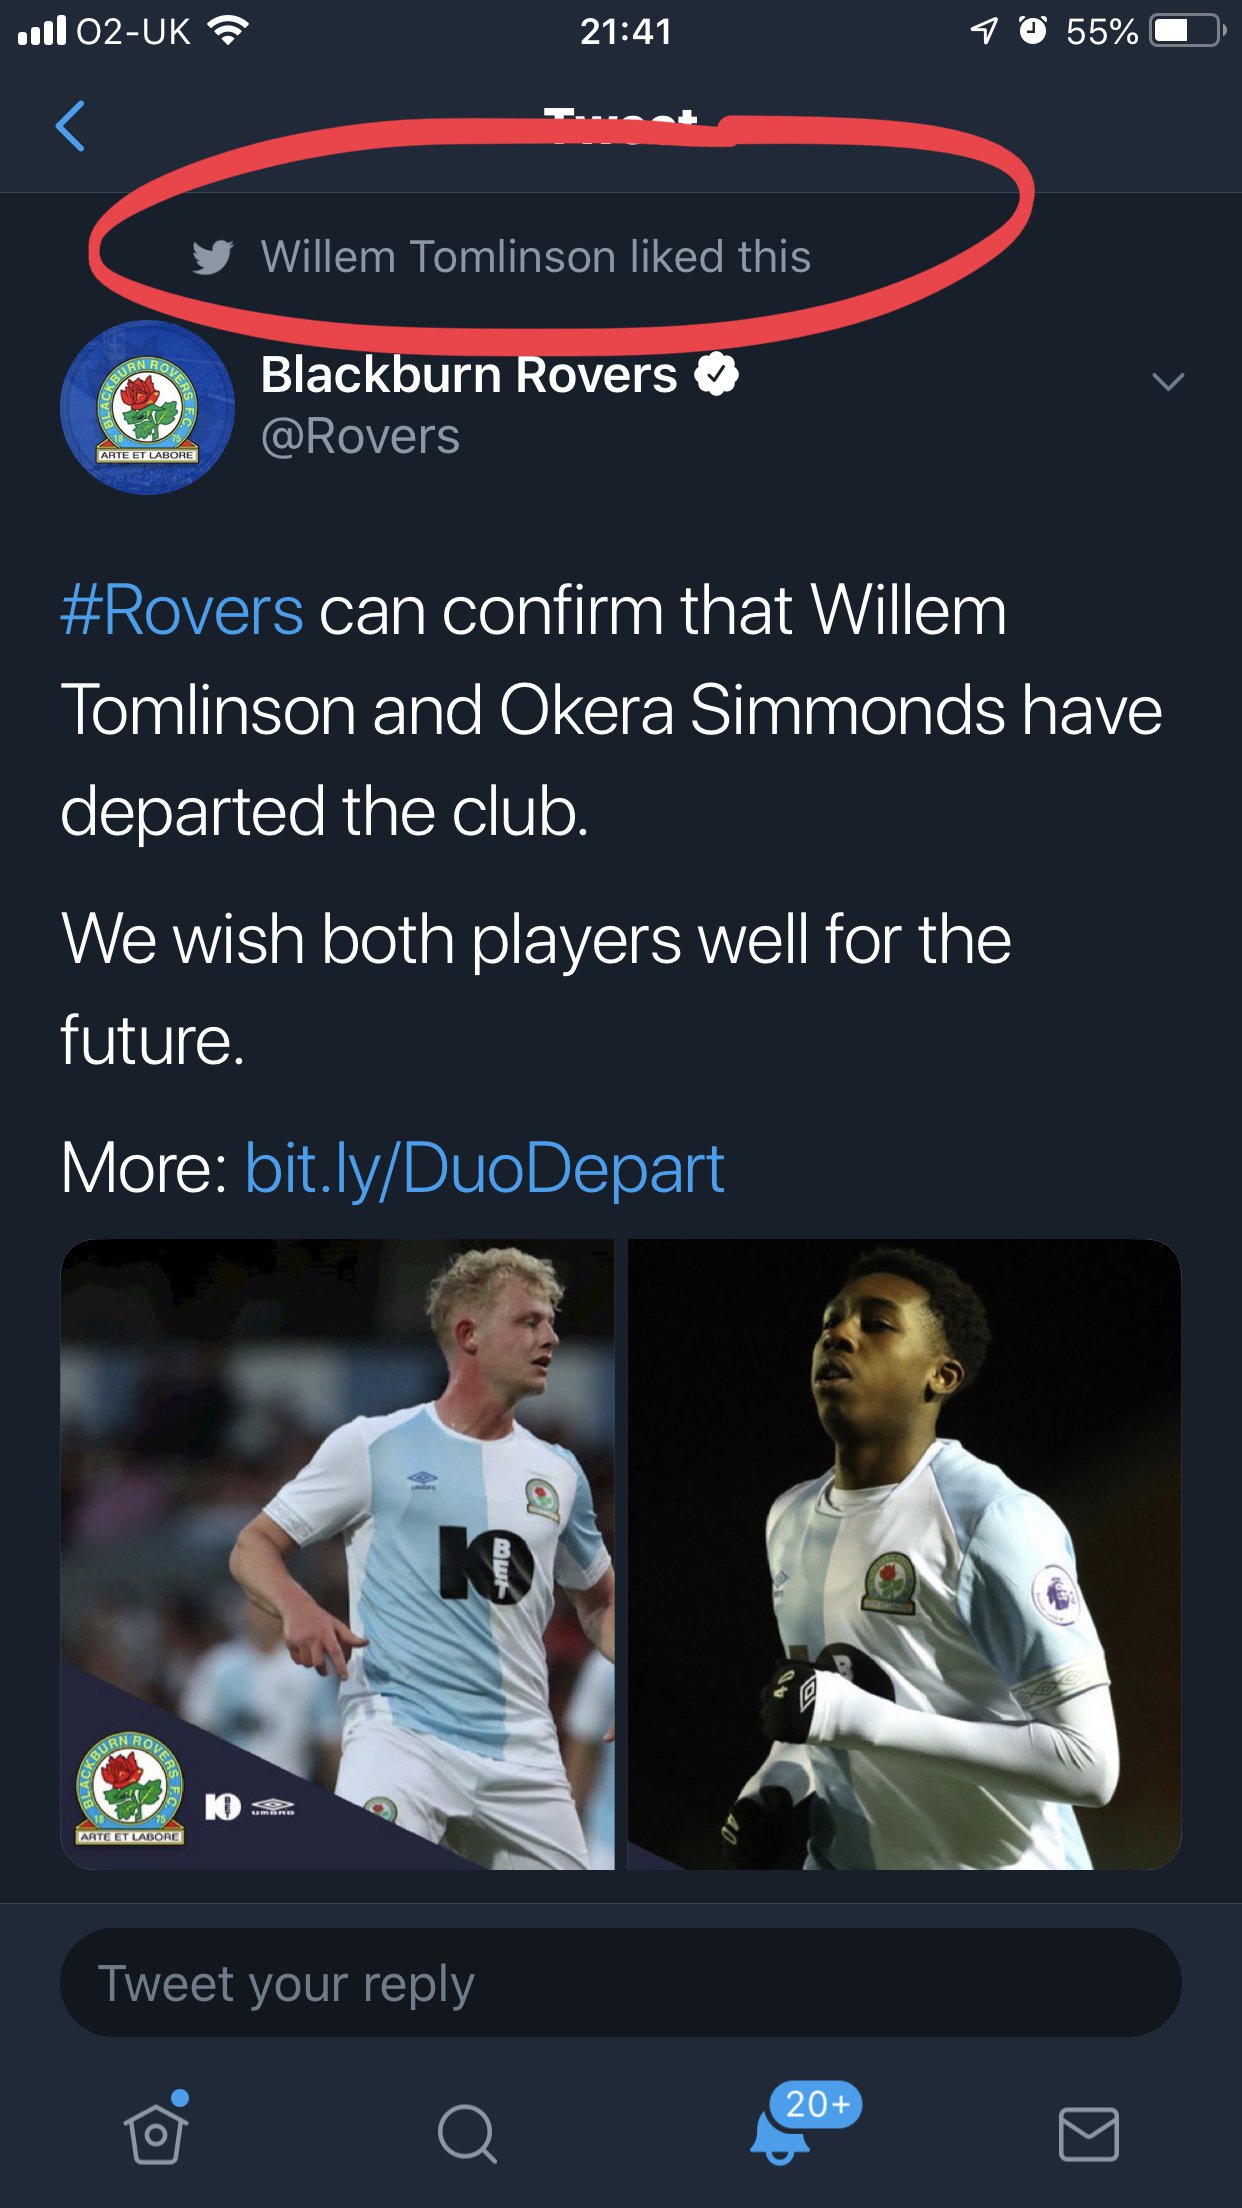Tap the Wi-Fi status icon

pyautogui.click(x=228, y=31)
